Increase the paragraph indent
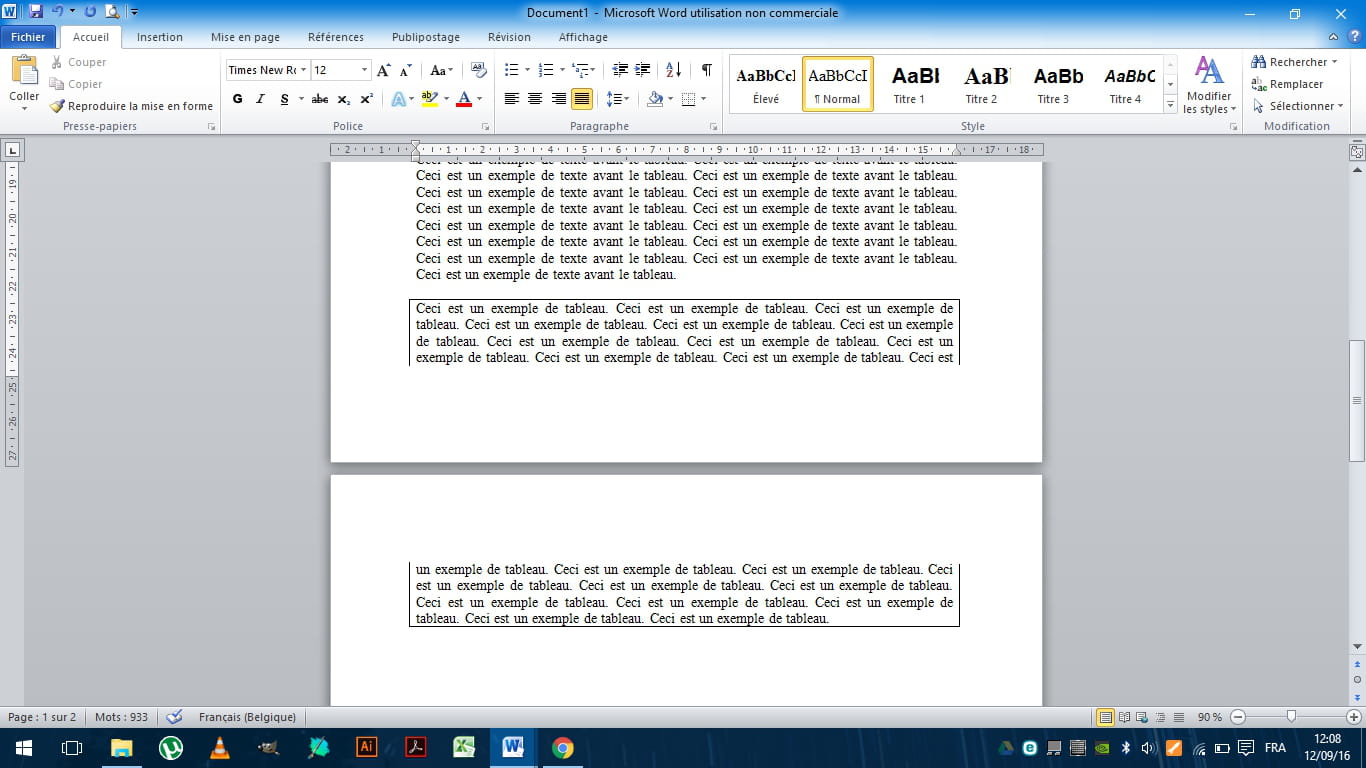Image resolution: width=1366 pixels, height=768 pixels. (x=643, y=70)
